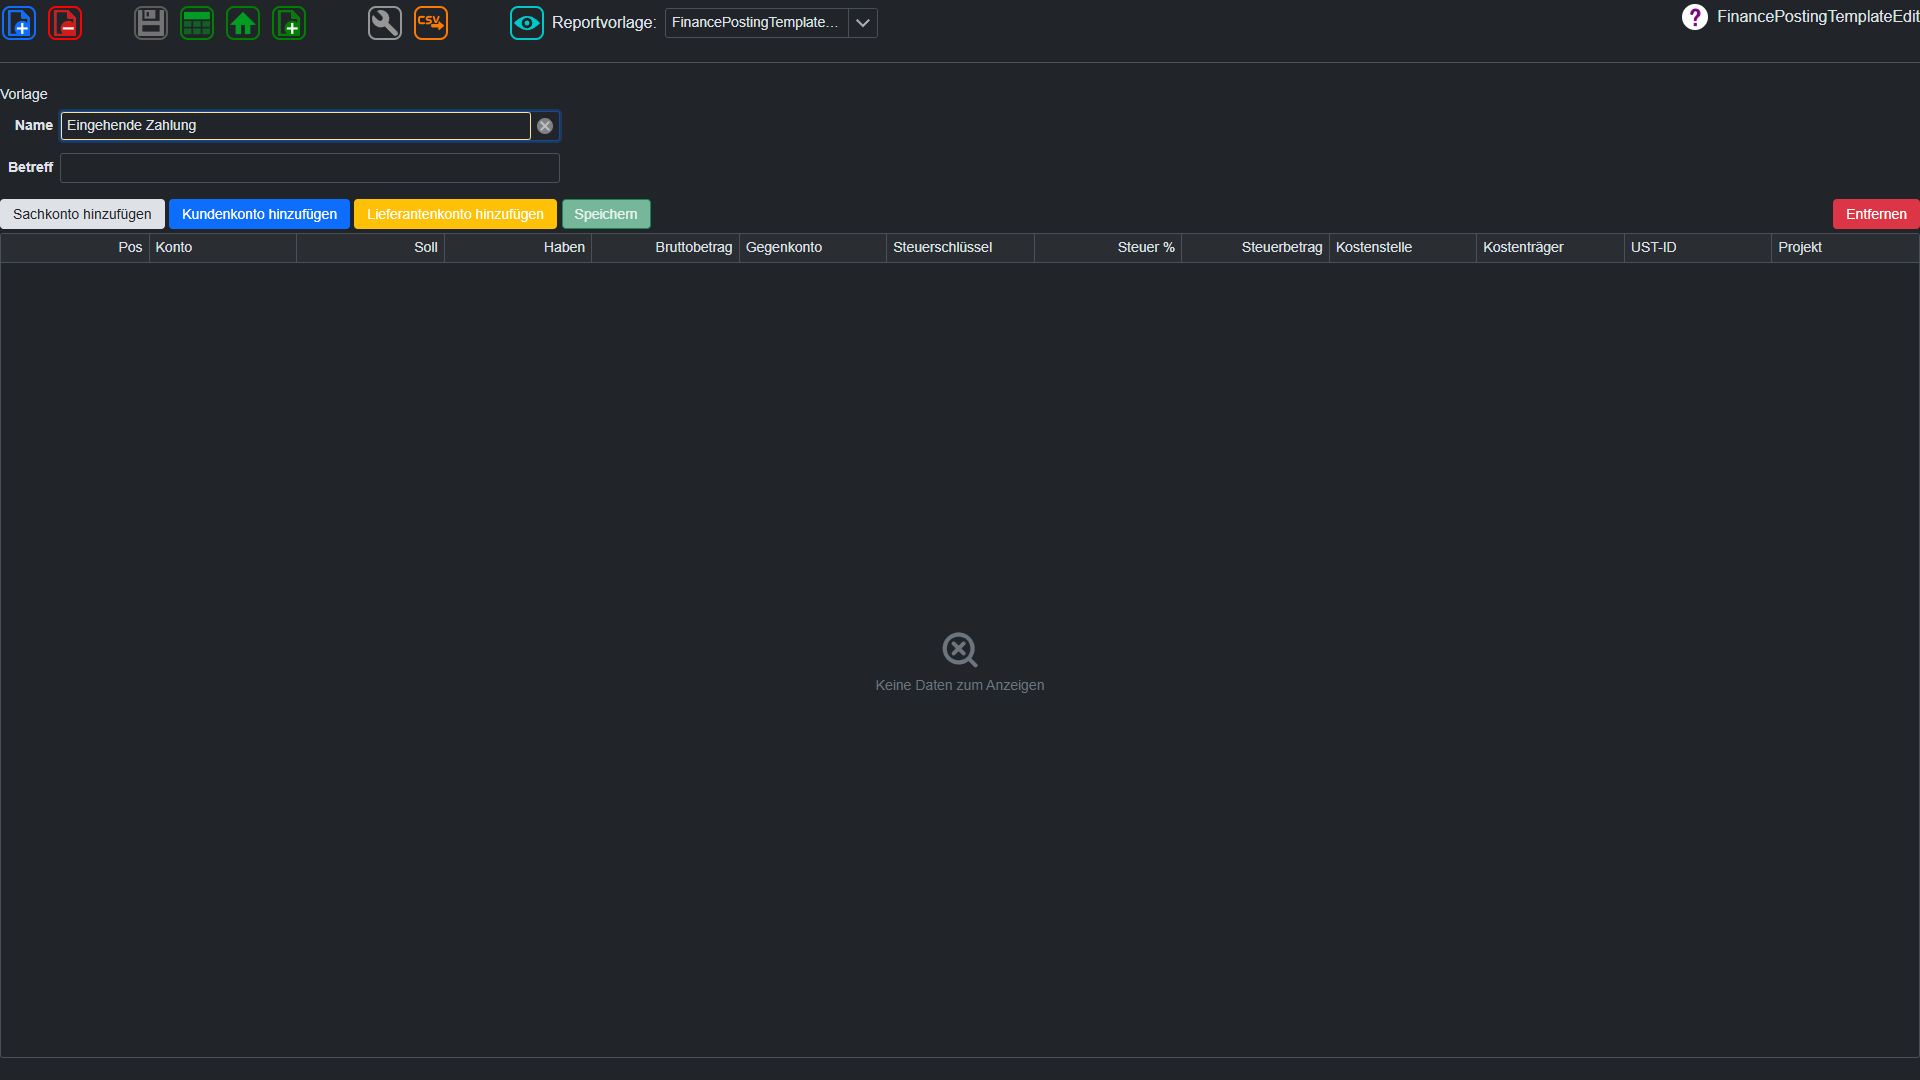This screenshot has height=1080, width=1920.
Task: Click Lieferantenkonto hinzufügen button
Action: click(x=455, y=214)
